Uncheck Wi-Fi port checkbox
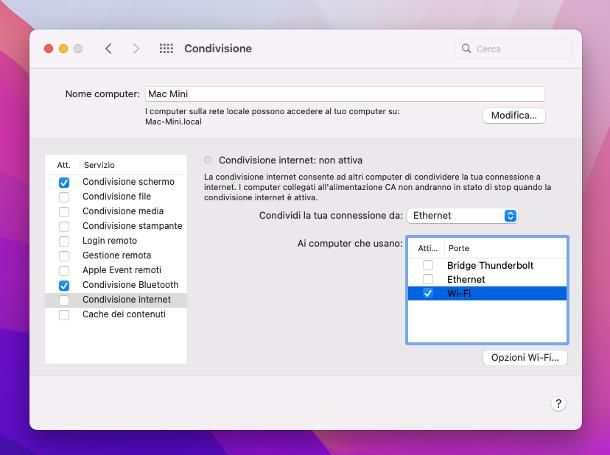Image resolution: width=610 pixels, height=455 pixels. 428,293
